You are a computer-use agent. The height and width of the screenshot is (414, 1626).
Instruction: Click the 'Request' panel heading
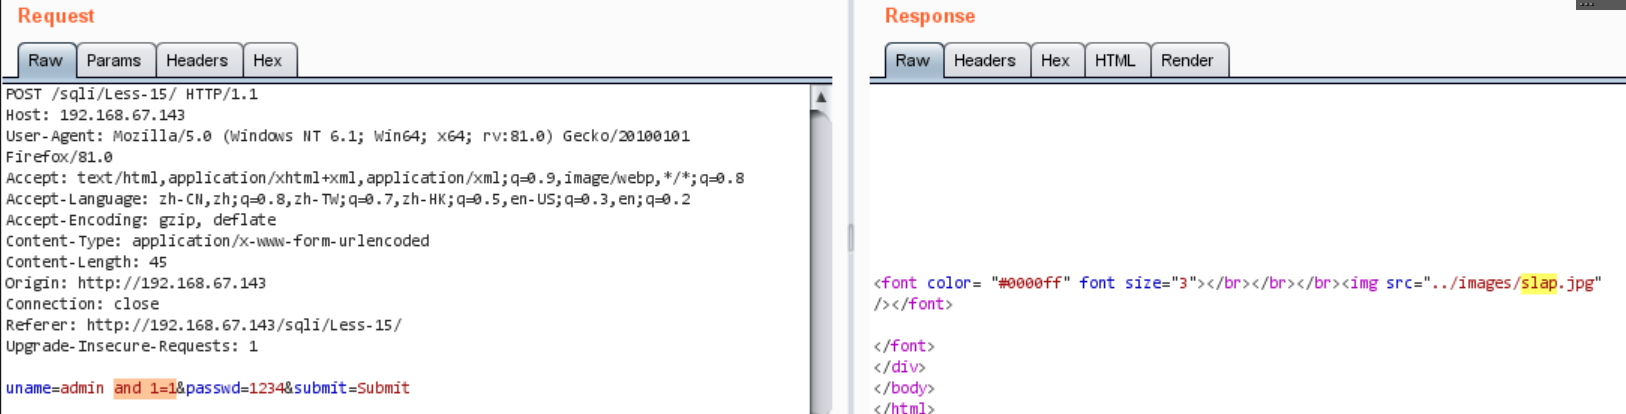[x=56, y=16]
